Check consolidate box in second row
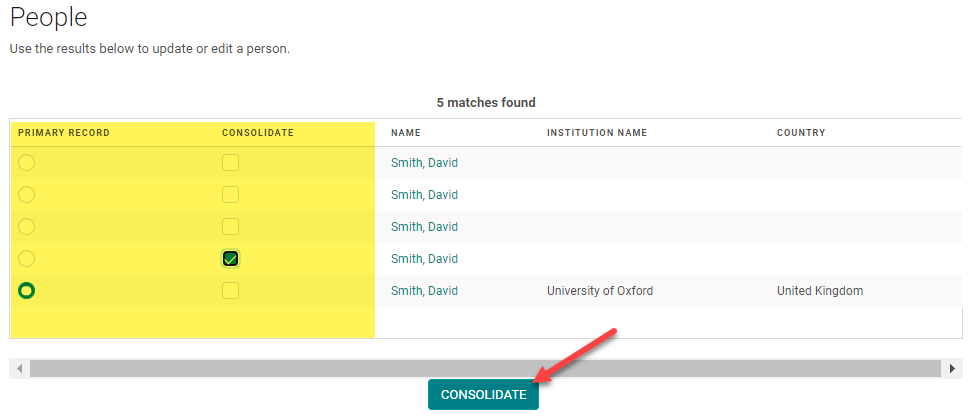This screenshot has width=975, height=418. tap(231, 195)
